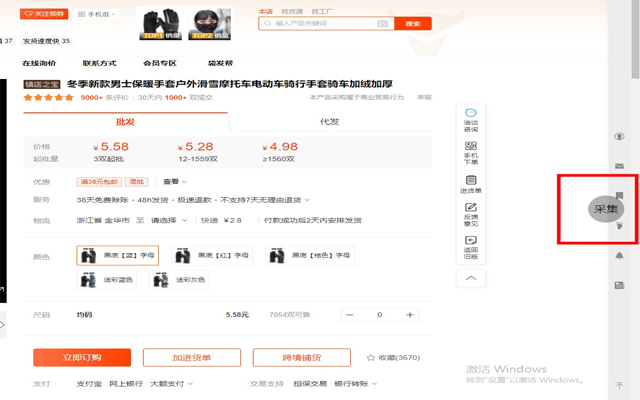The image size is (640, 400).
Task: Click the footprint history icon in right sidebar
Action: pos(619,225)
